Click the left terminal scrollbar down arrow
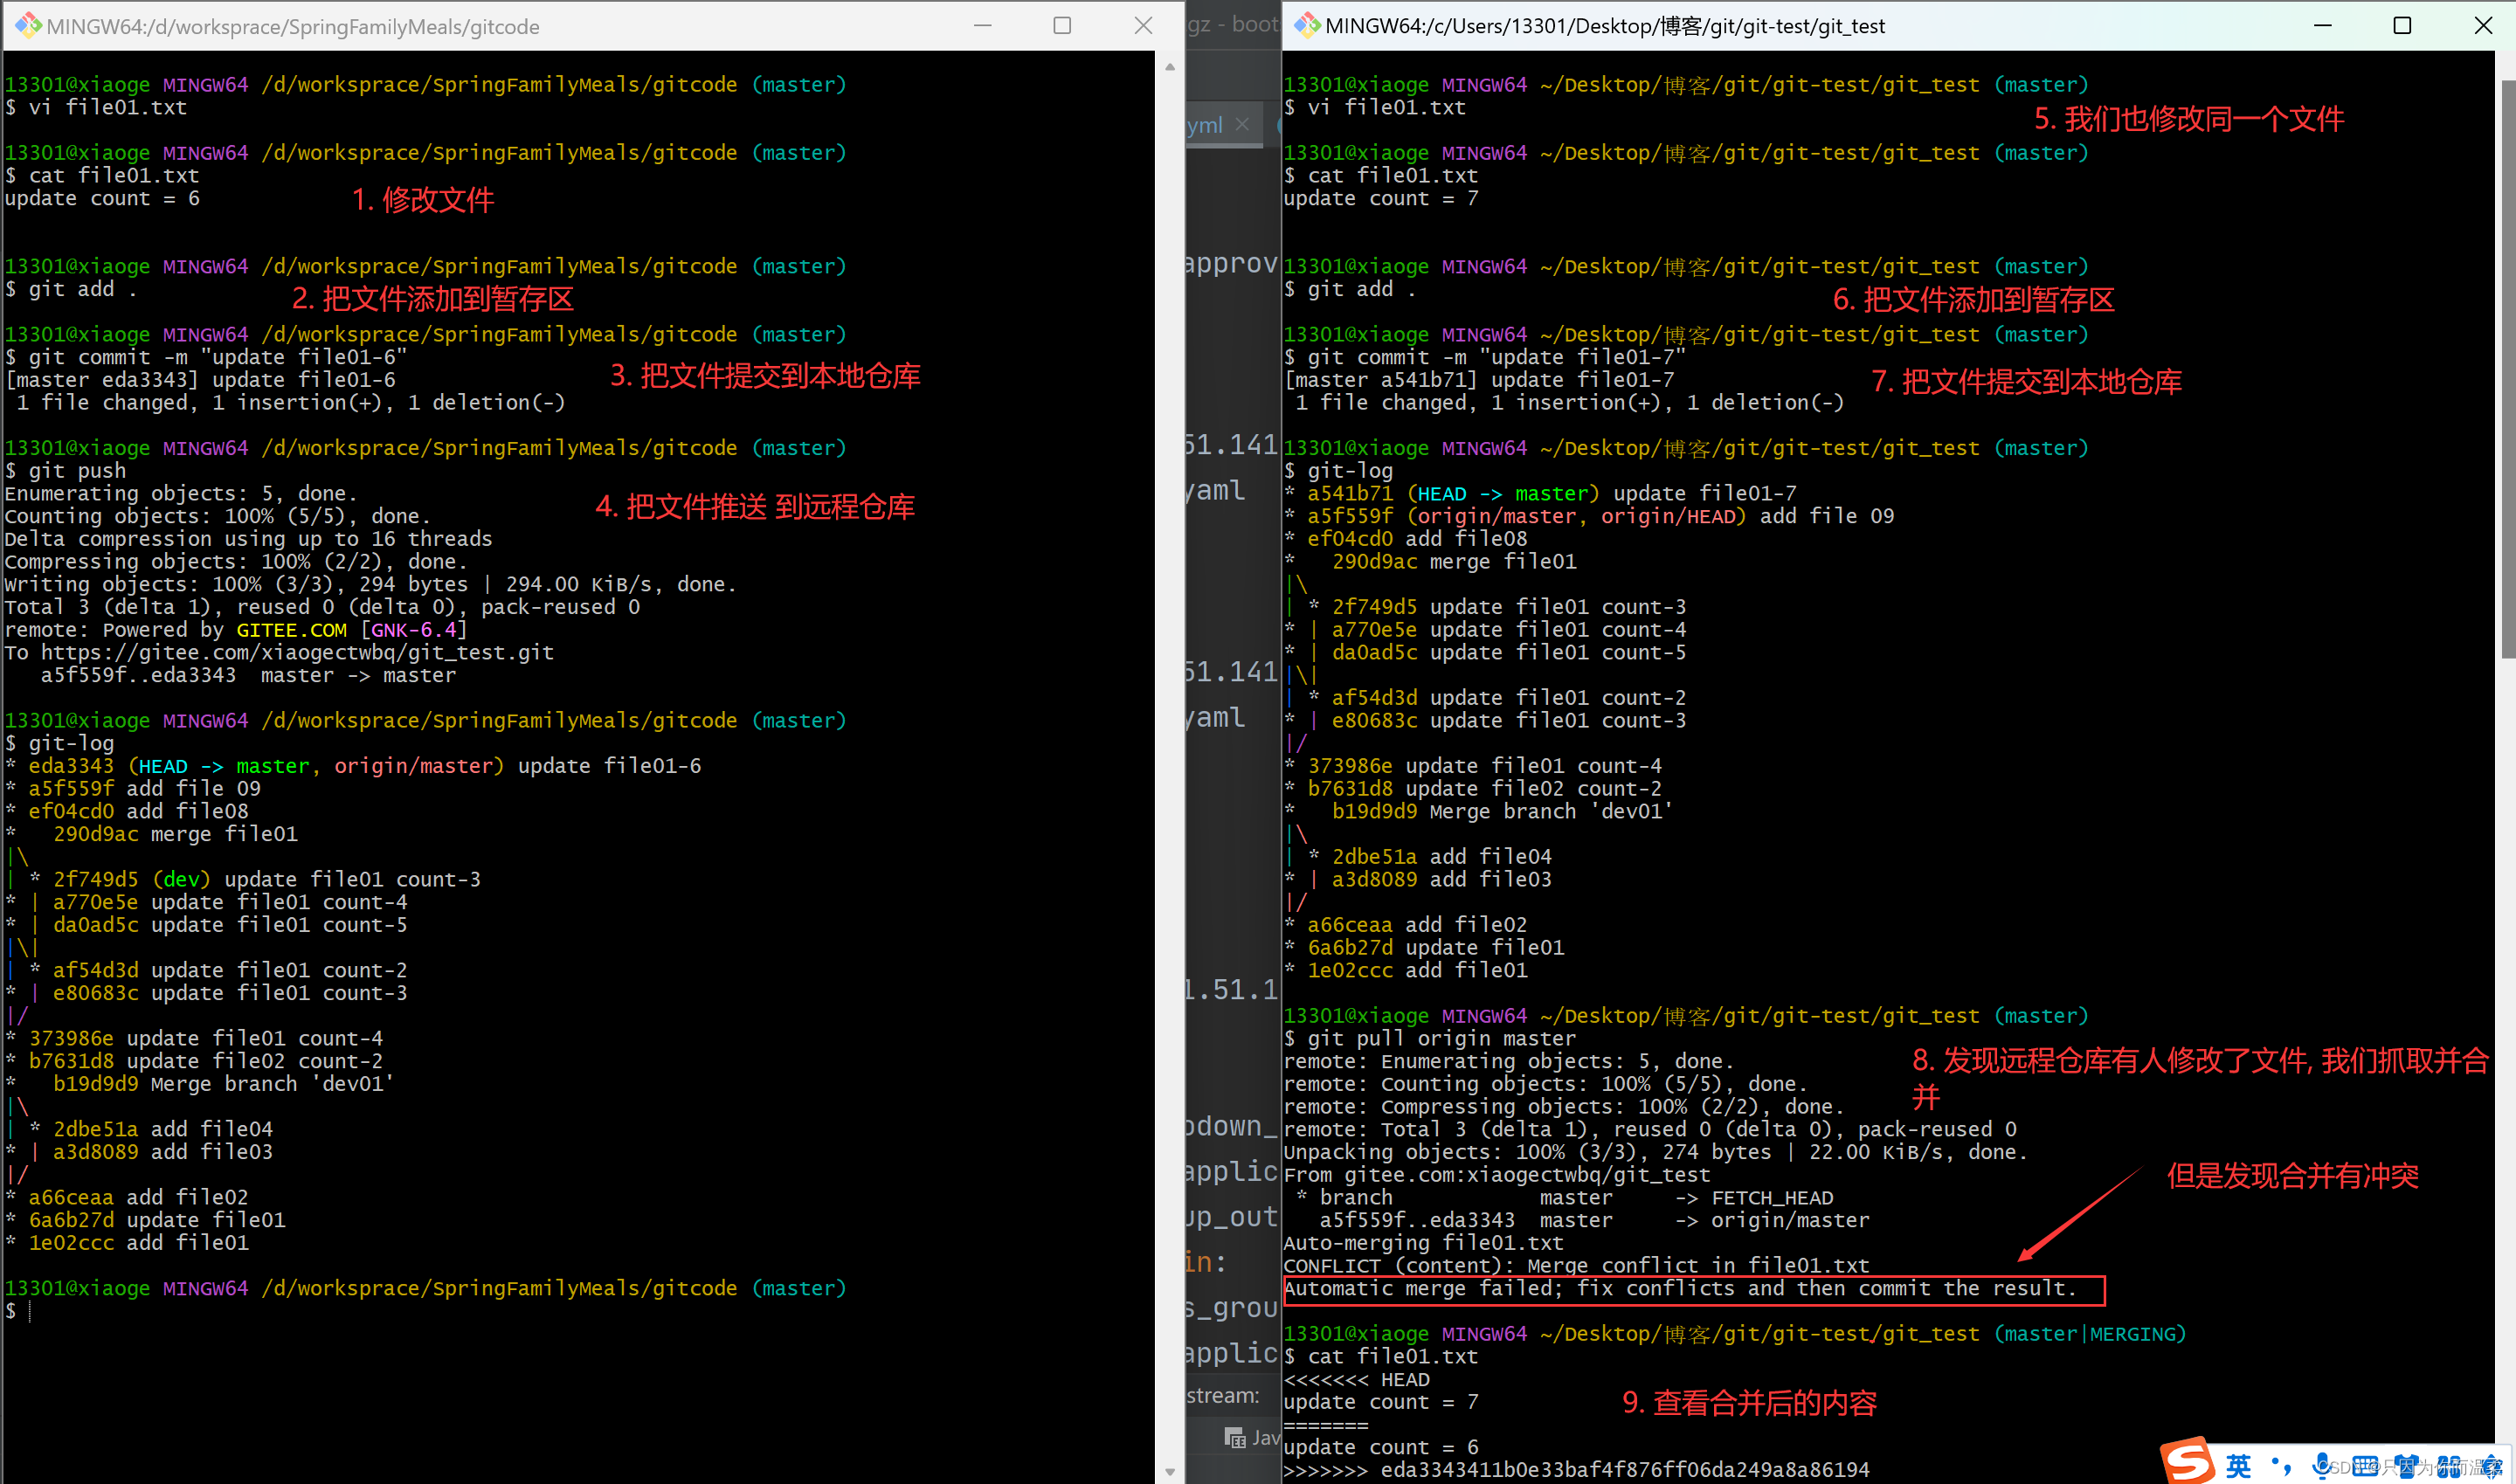Screen dimensions: 2516x1484 (1170, 1472)
